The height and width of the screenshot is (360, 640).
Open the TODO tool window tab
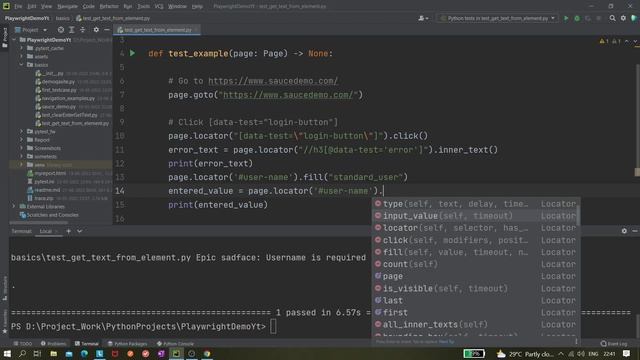tap(23, 344)
